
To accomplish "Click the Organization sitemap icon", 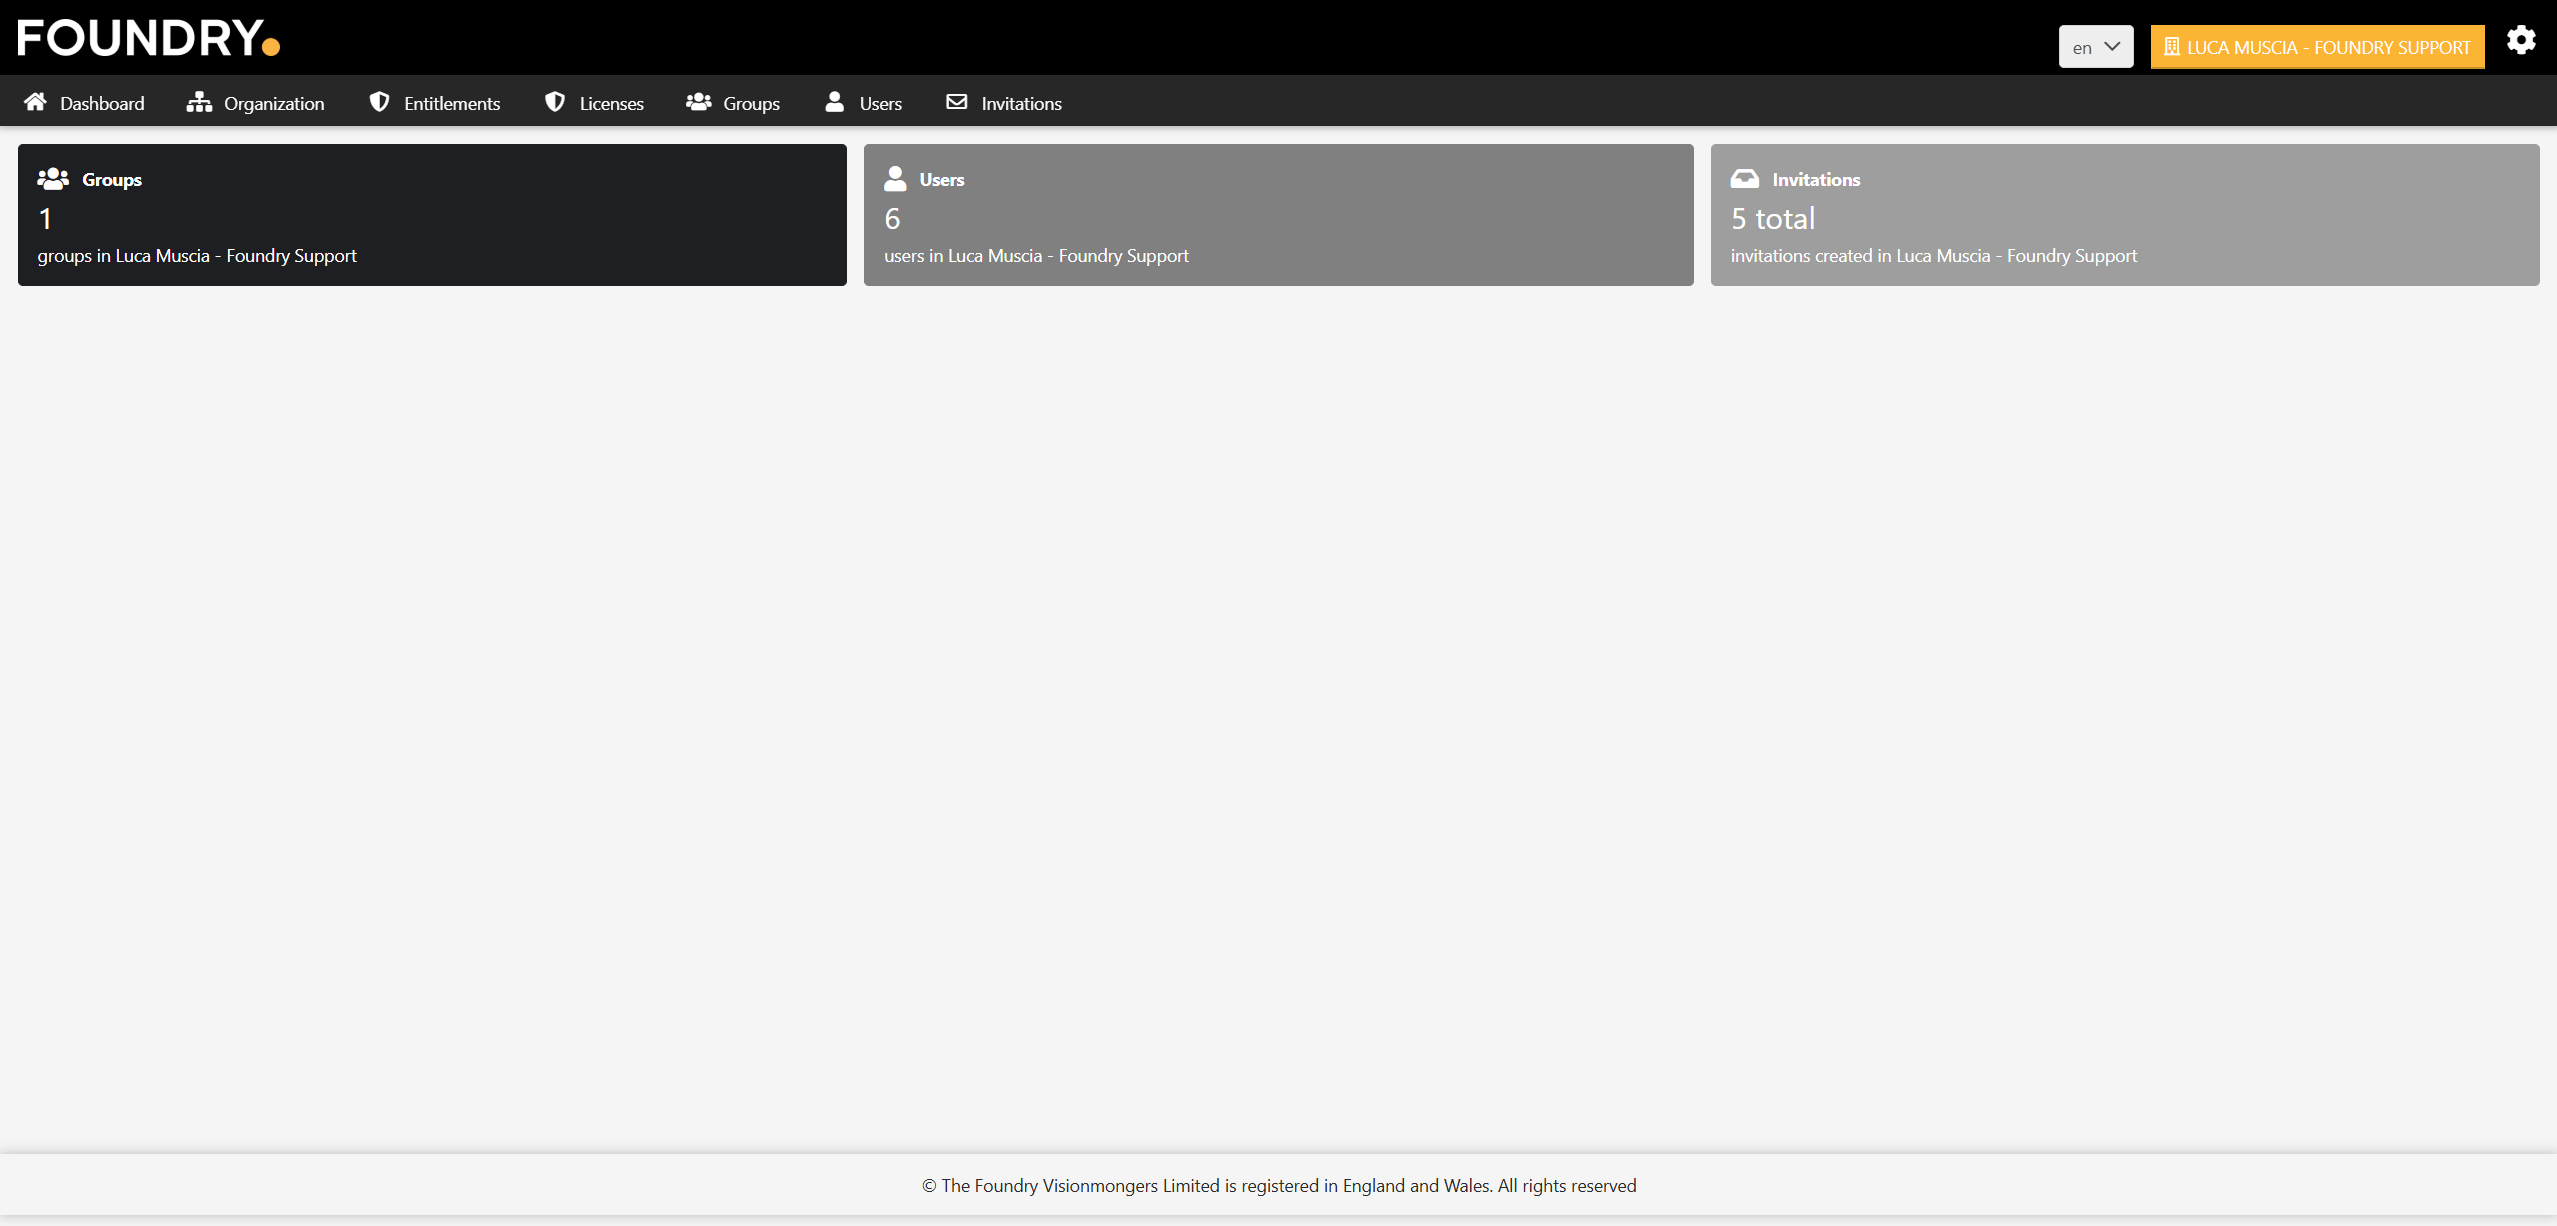I will (199, 102).
